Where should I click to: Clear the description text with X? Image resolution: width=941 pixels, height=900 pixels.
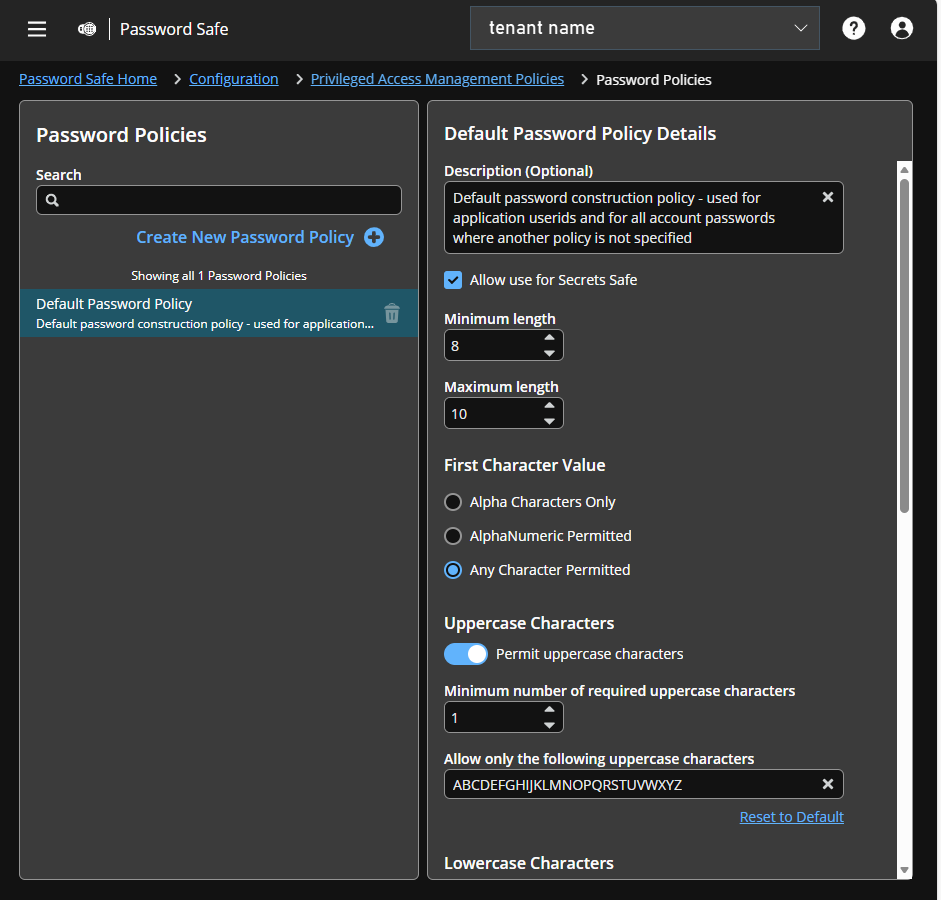[x=828, y=197]
